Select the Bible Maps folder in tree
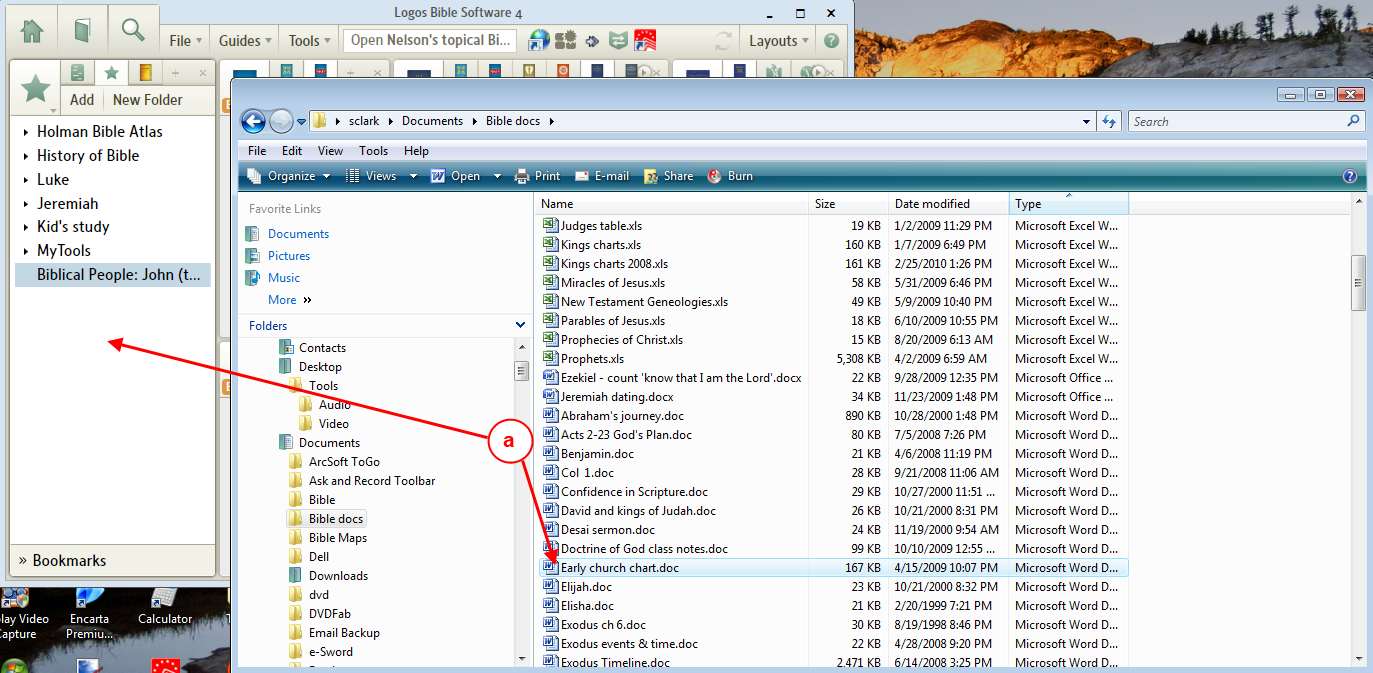 [338, 538]
